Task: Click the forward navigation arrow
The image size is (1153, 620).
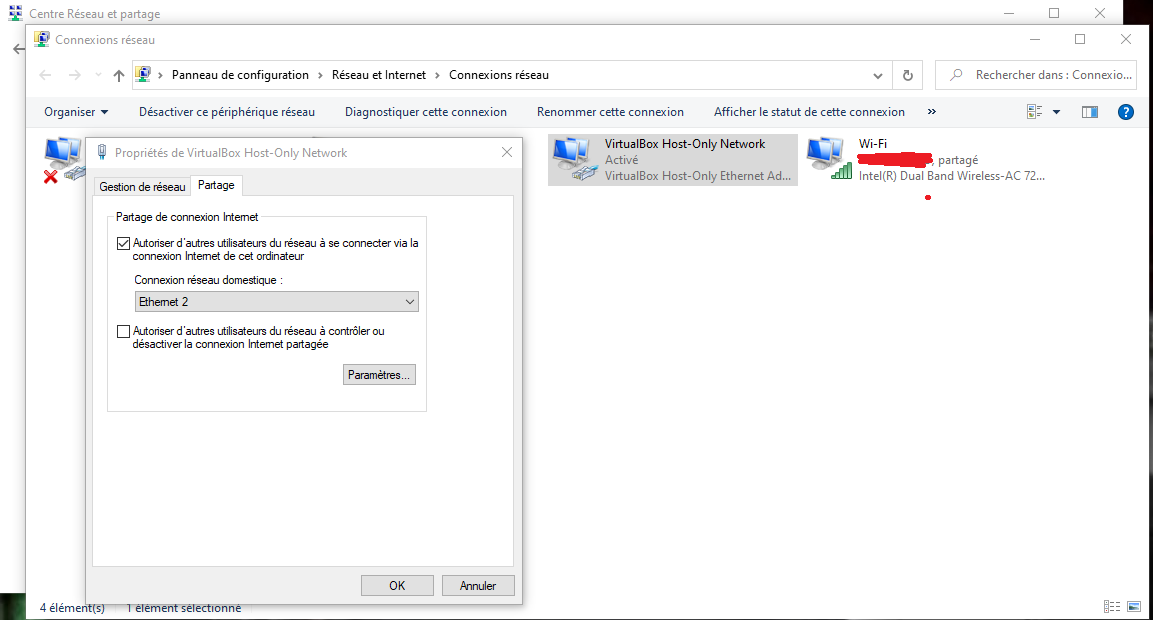Action: (75, 75)
